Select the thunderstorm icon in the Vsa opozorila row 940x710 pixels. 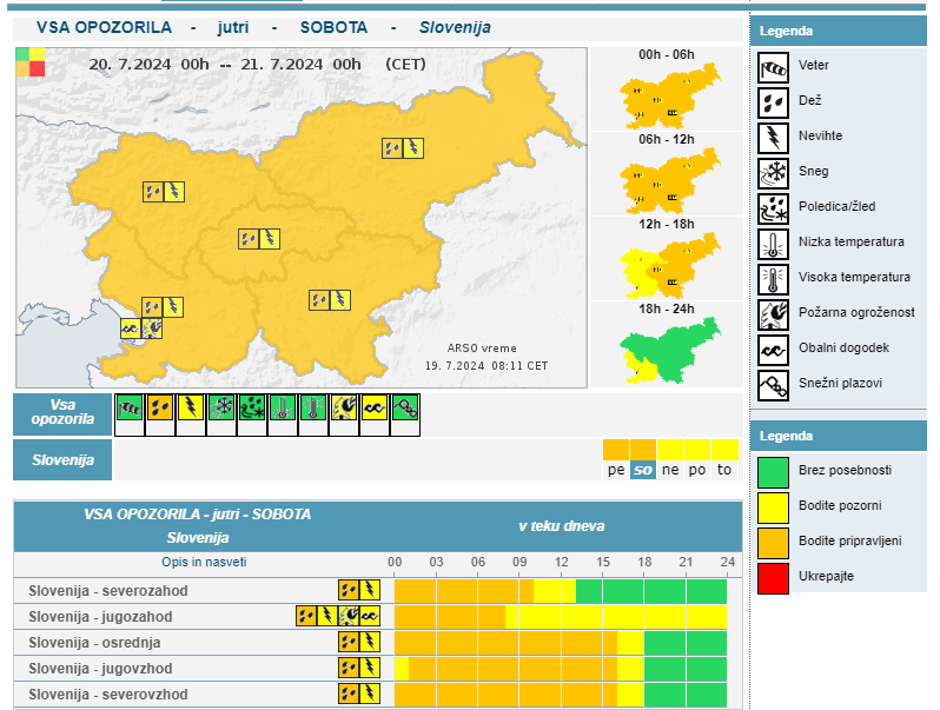click(x=191, y=407)
